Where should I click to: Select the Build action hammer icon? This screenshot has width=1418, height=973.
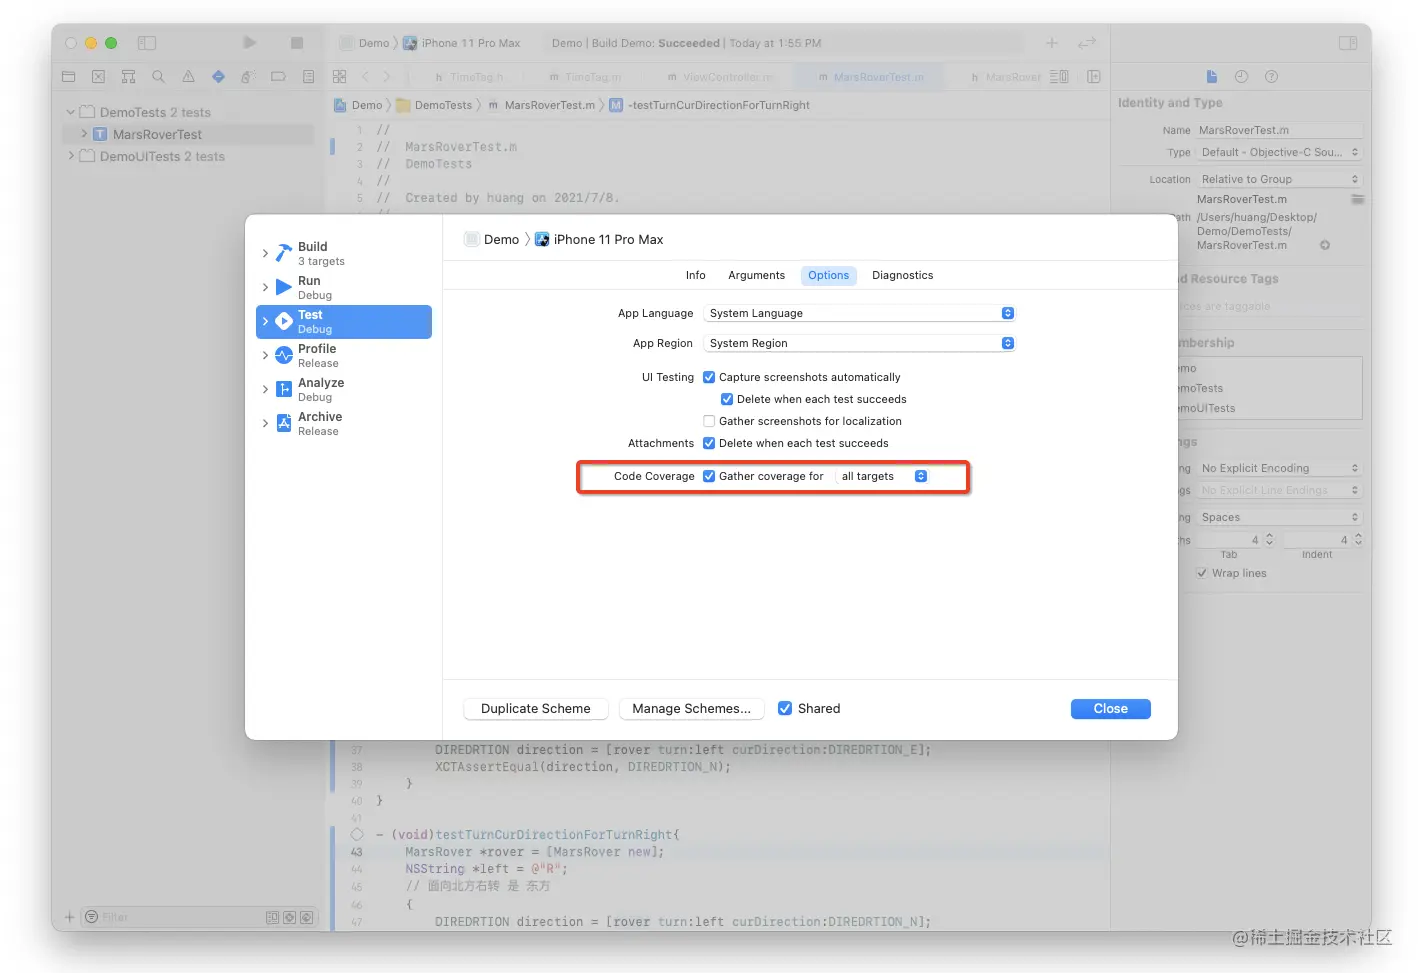tap(284, 253)
